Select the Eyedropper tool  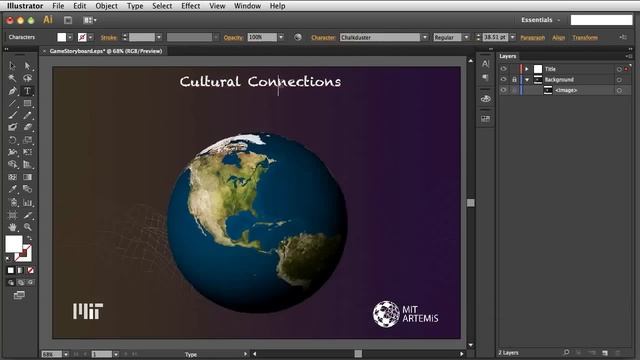pyautogui.click(x=12, y=189)
